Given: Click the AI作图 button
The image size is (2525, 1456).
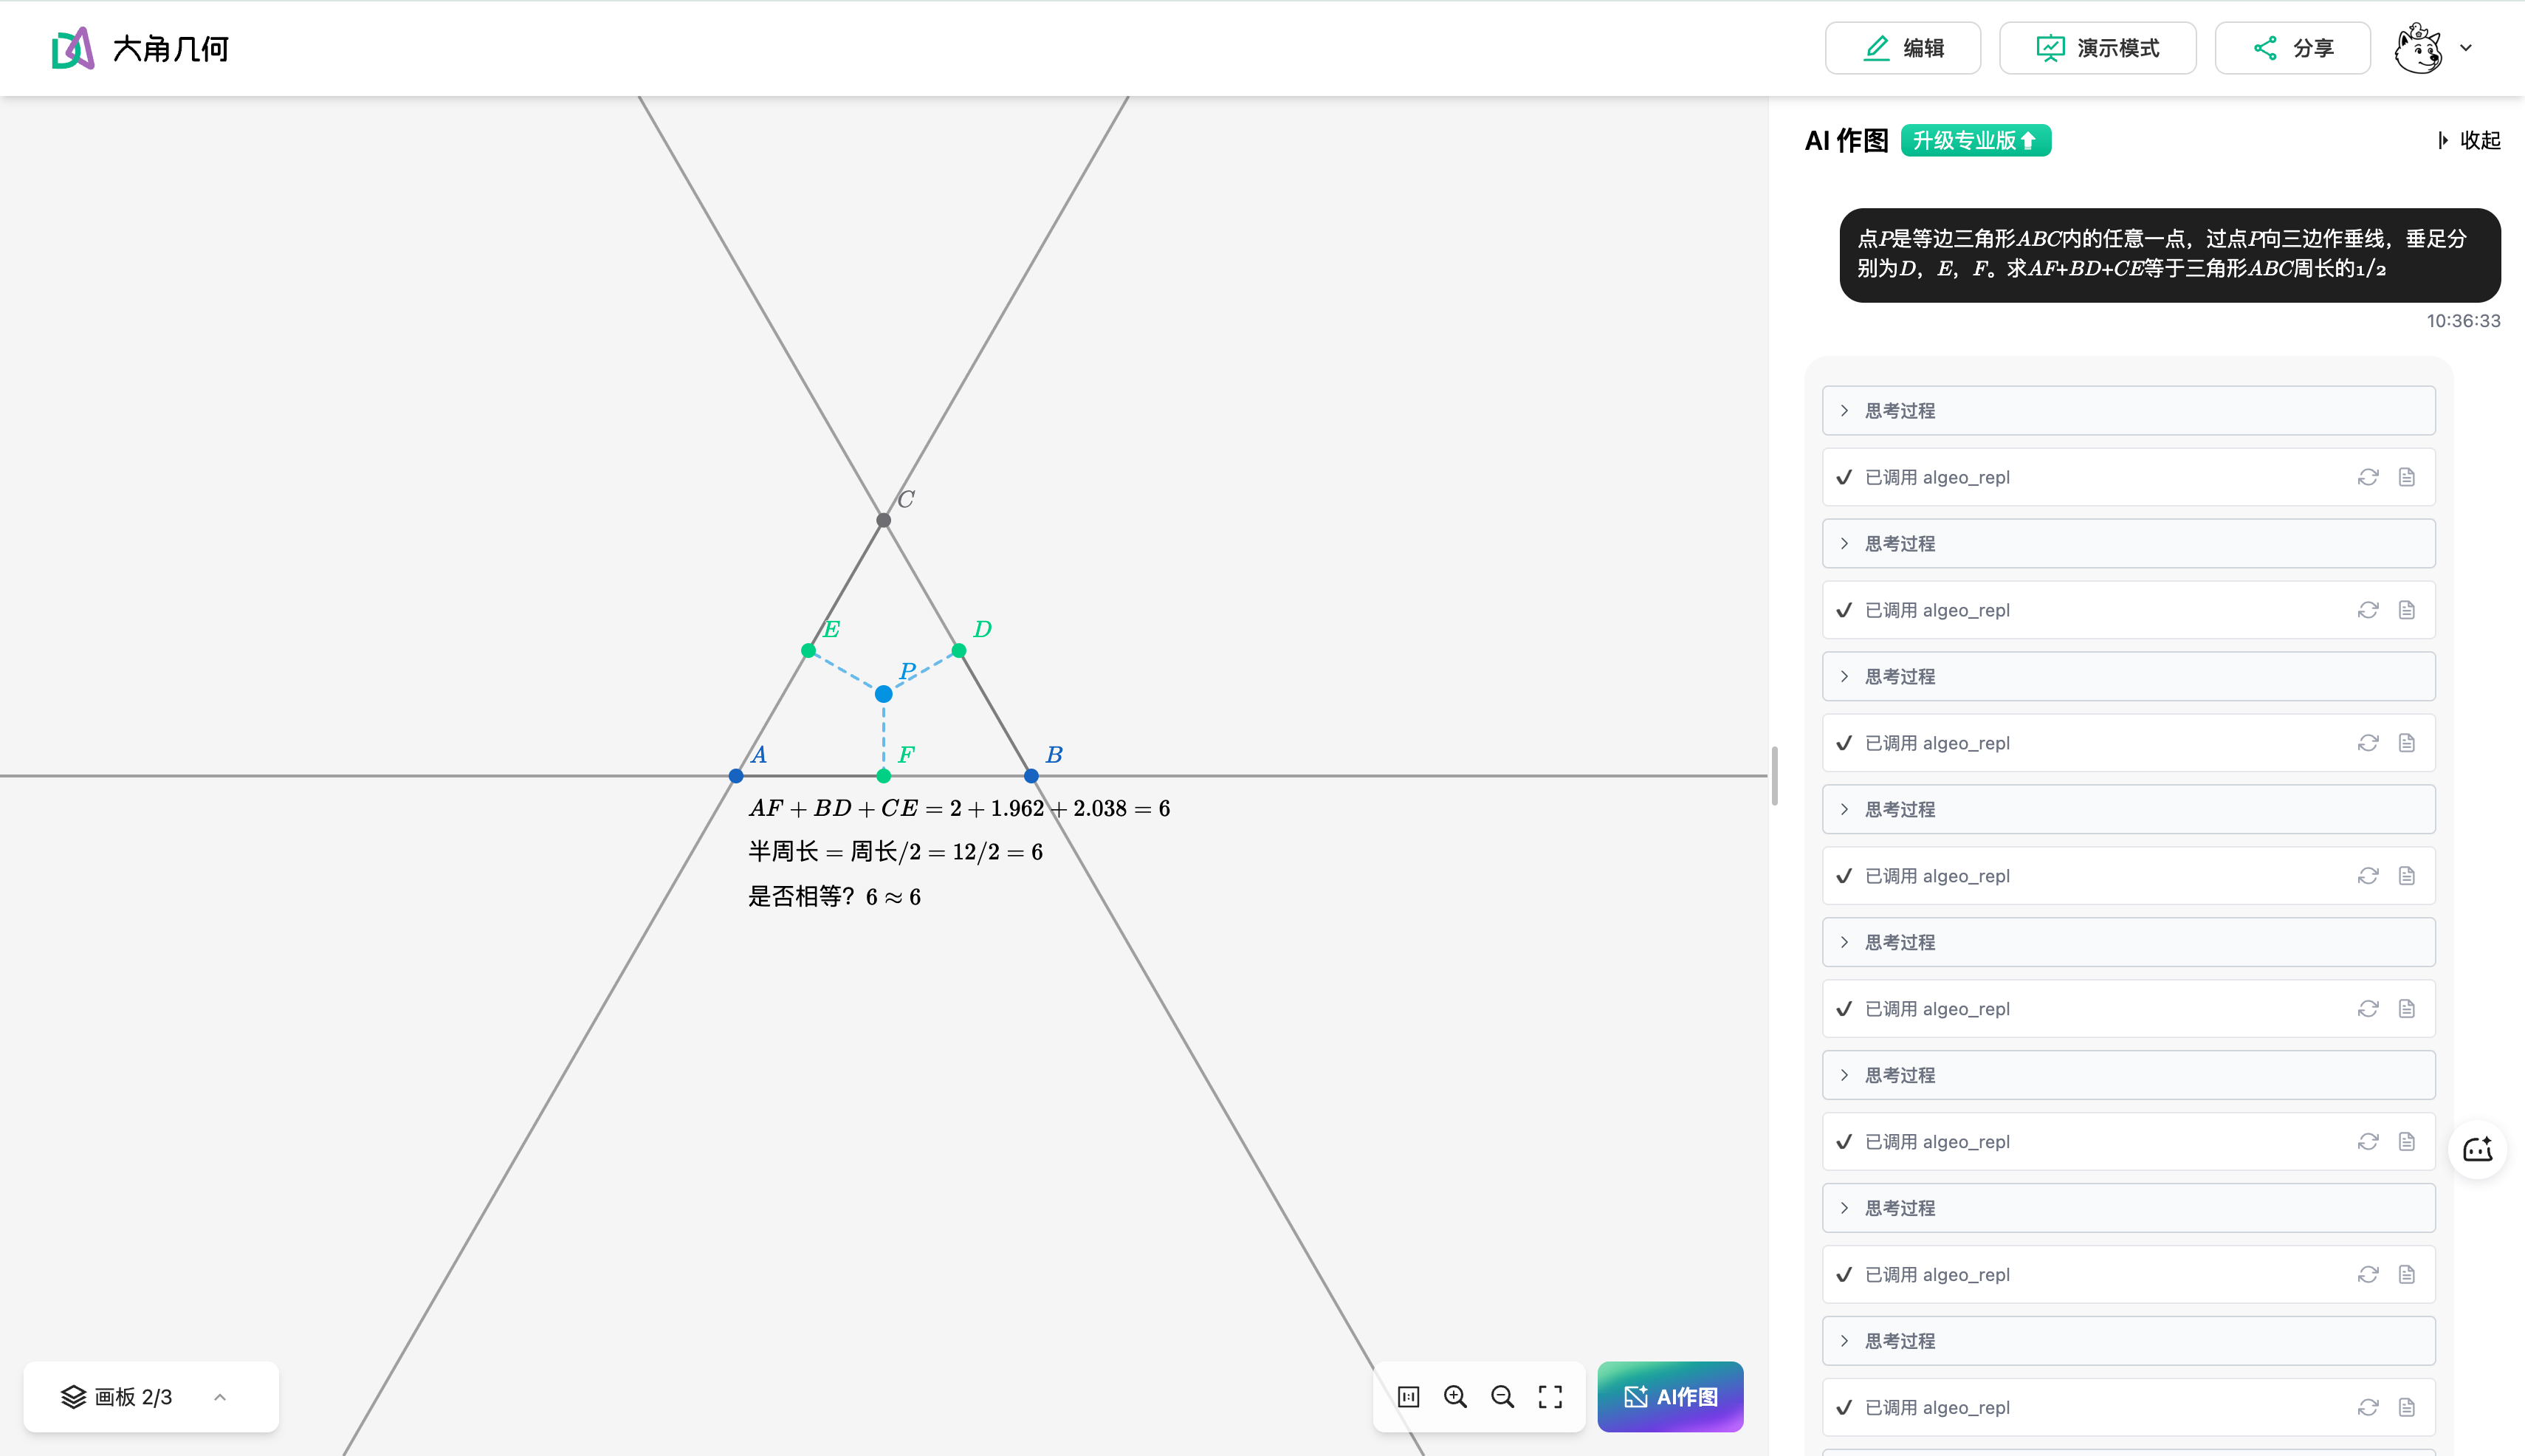Looking at the screenshot, I should [1670, 1397].
